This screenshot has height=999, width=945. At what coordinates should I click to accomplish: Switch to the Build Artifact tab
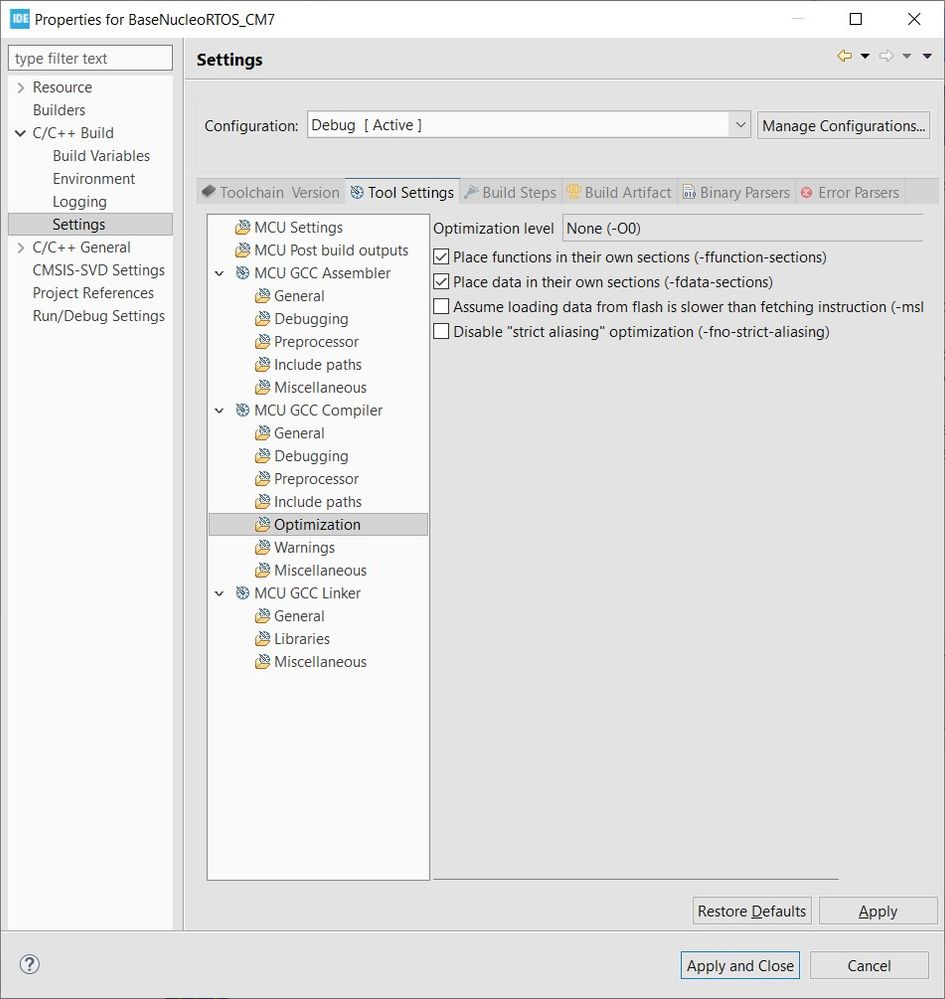coord(619,192)
